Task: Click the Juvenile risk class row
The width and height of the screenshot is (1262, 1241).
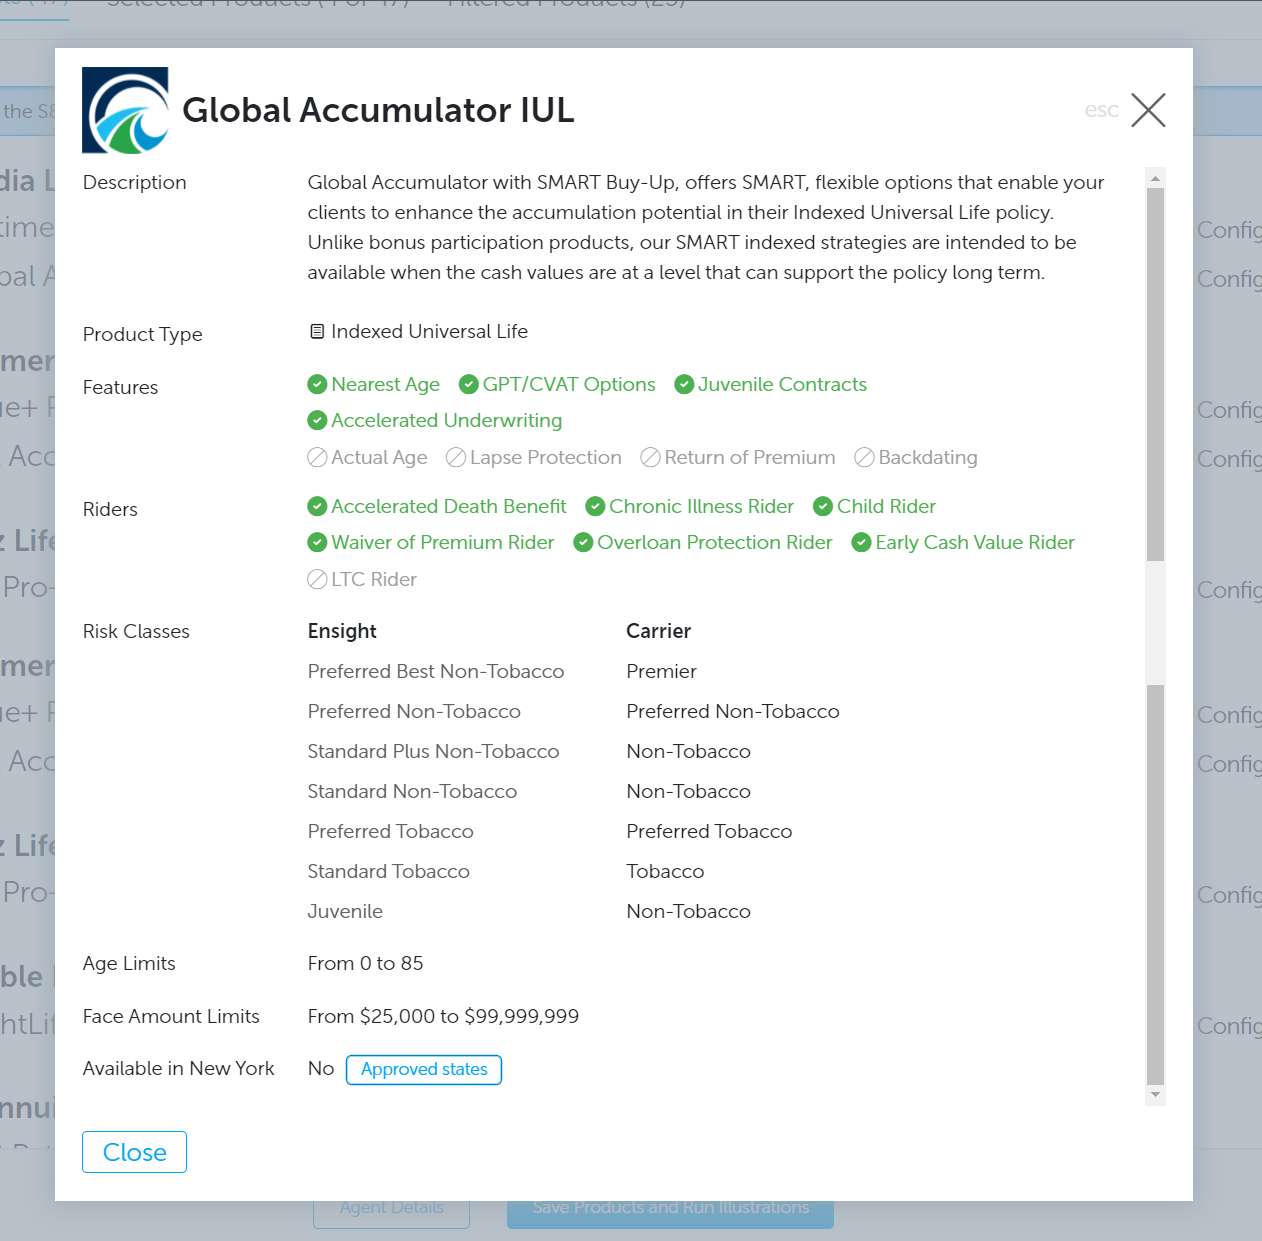Action: point(345,911)
